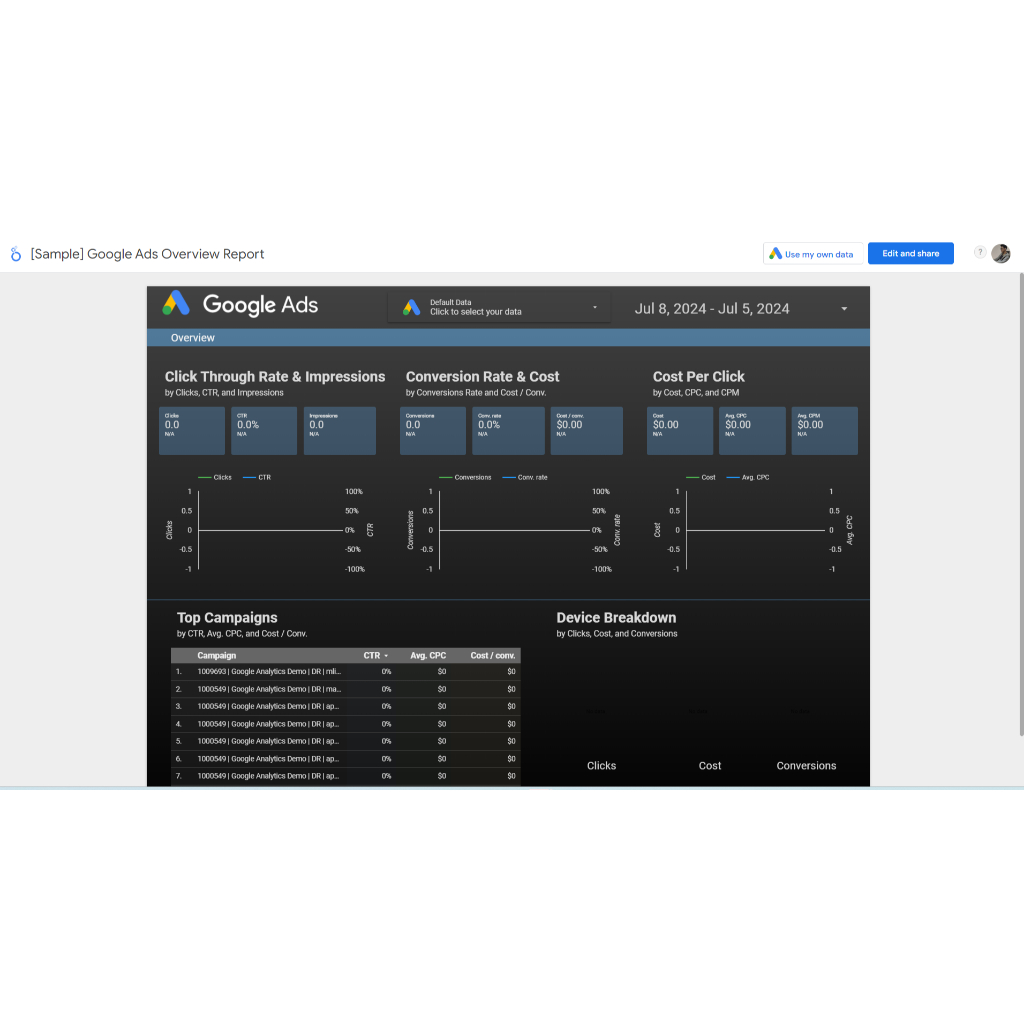The height and width of the screenshot is (1024, 1024).
Task: Click the Use my own data button
Action: [x=811, y=254]
